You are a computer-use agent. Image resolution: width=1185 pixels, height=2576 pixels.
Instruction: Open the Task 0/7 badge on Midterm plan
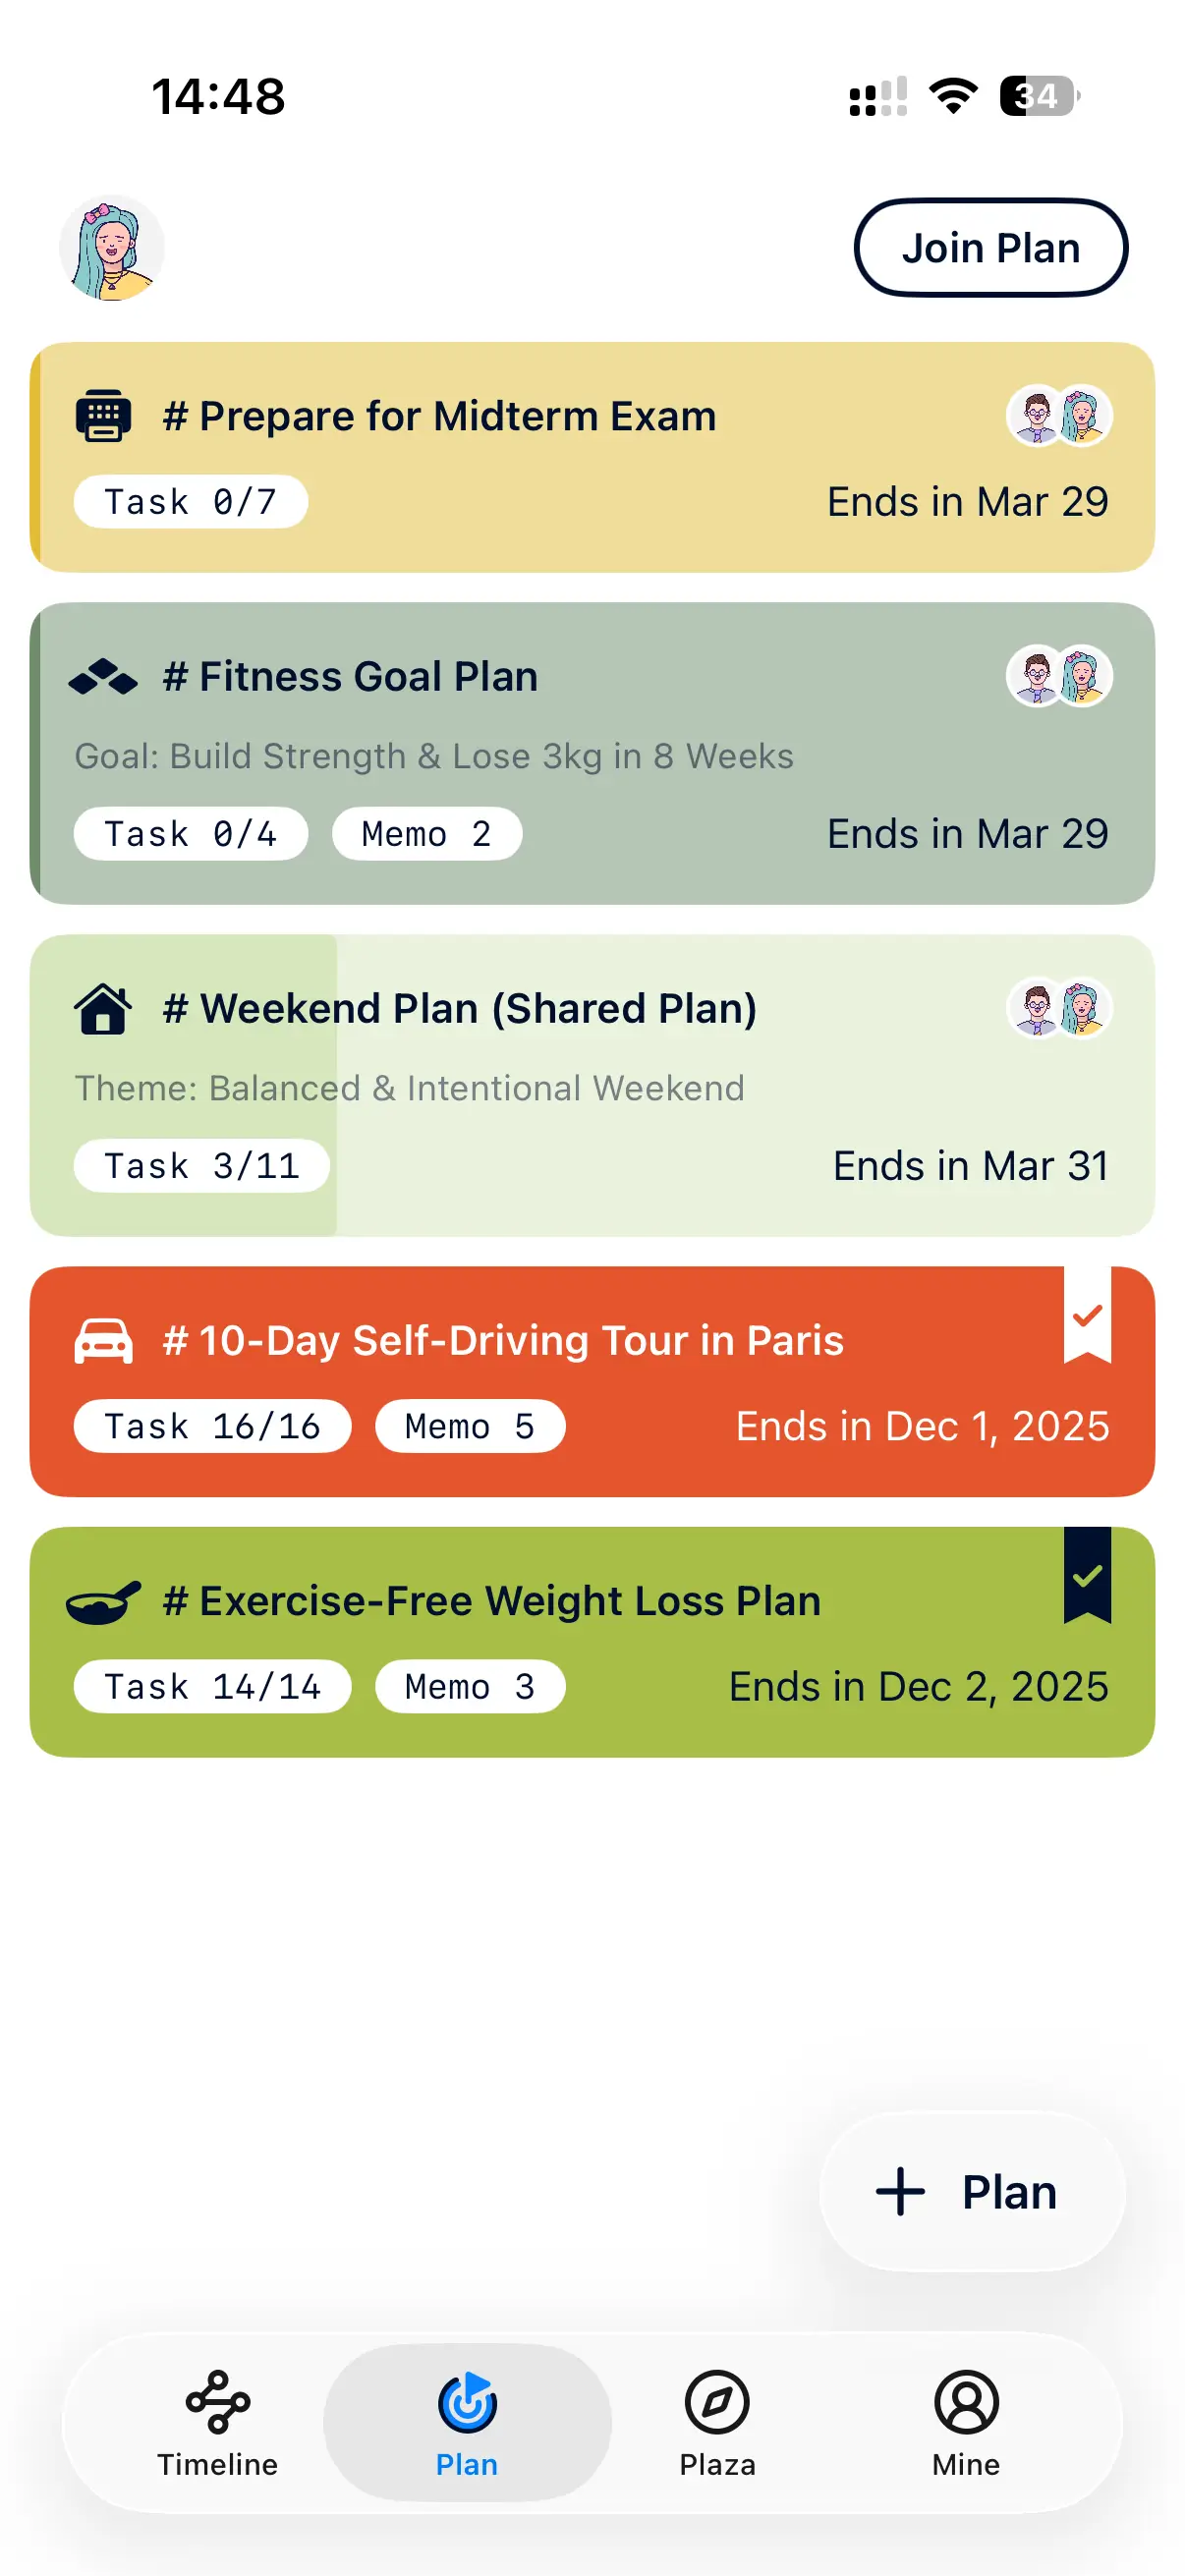pos(190,501)
